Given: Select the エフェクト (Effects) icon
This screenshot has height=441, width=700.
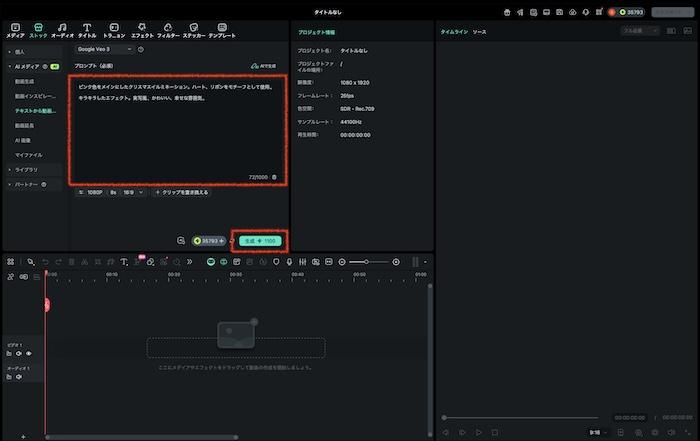Looking at the screenshot, I should [142, 30].
